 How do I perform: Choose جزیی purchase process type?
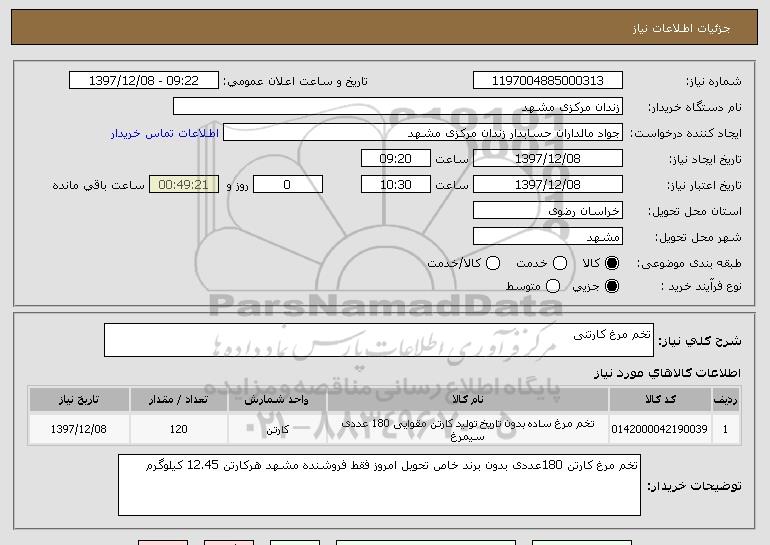coord(612,286)
